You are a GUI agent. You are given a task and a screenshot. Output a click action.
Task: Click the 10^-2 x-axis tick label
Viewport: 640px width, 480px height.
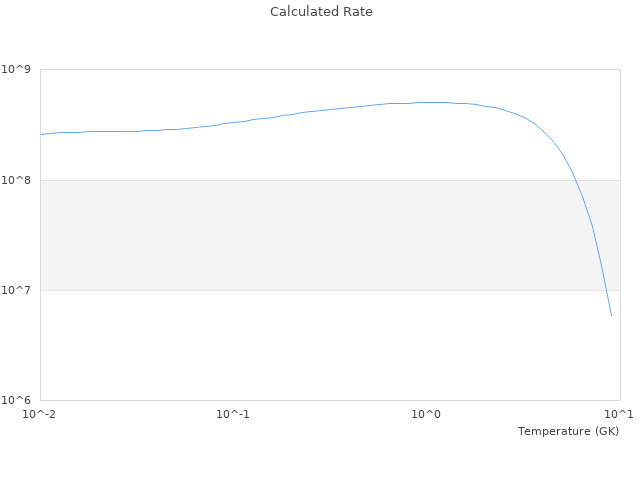40,414
